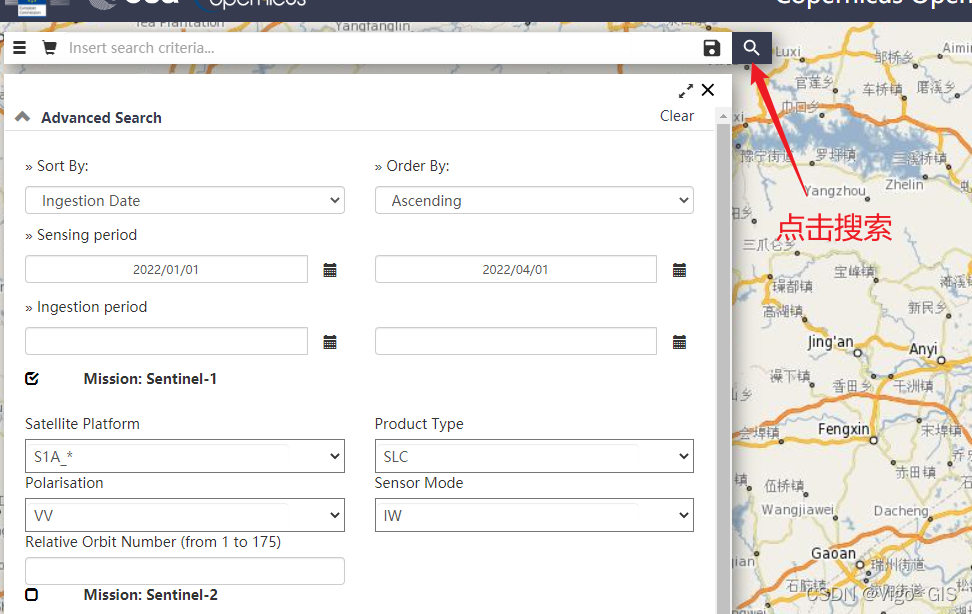Open the Order By Ascending dropdown
This screenshot has height=614, width=972.
point(534,200)
